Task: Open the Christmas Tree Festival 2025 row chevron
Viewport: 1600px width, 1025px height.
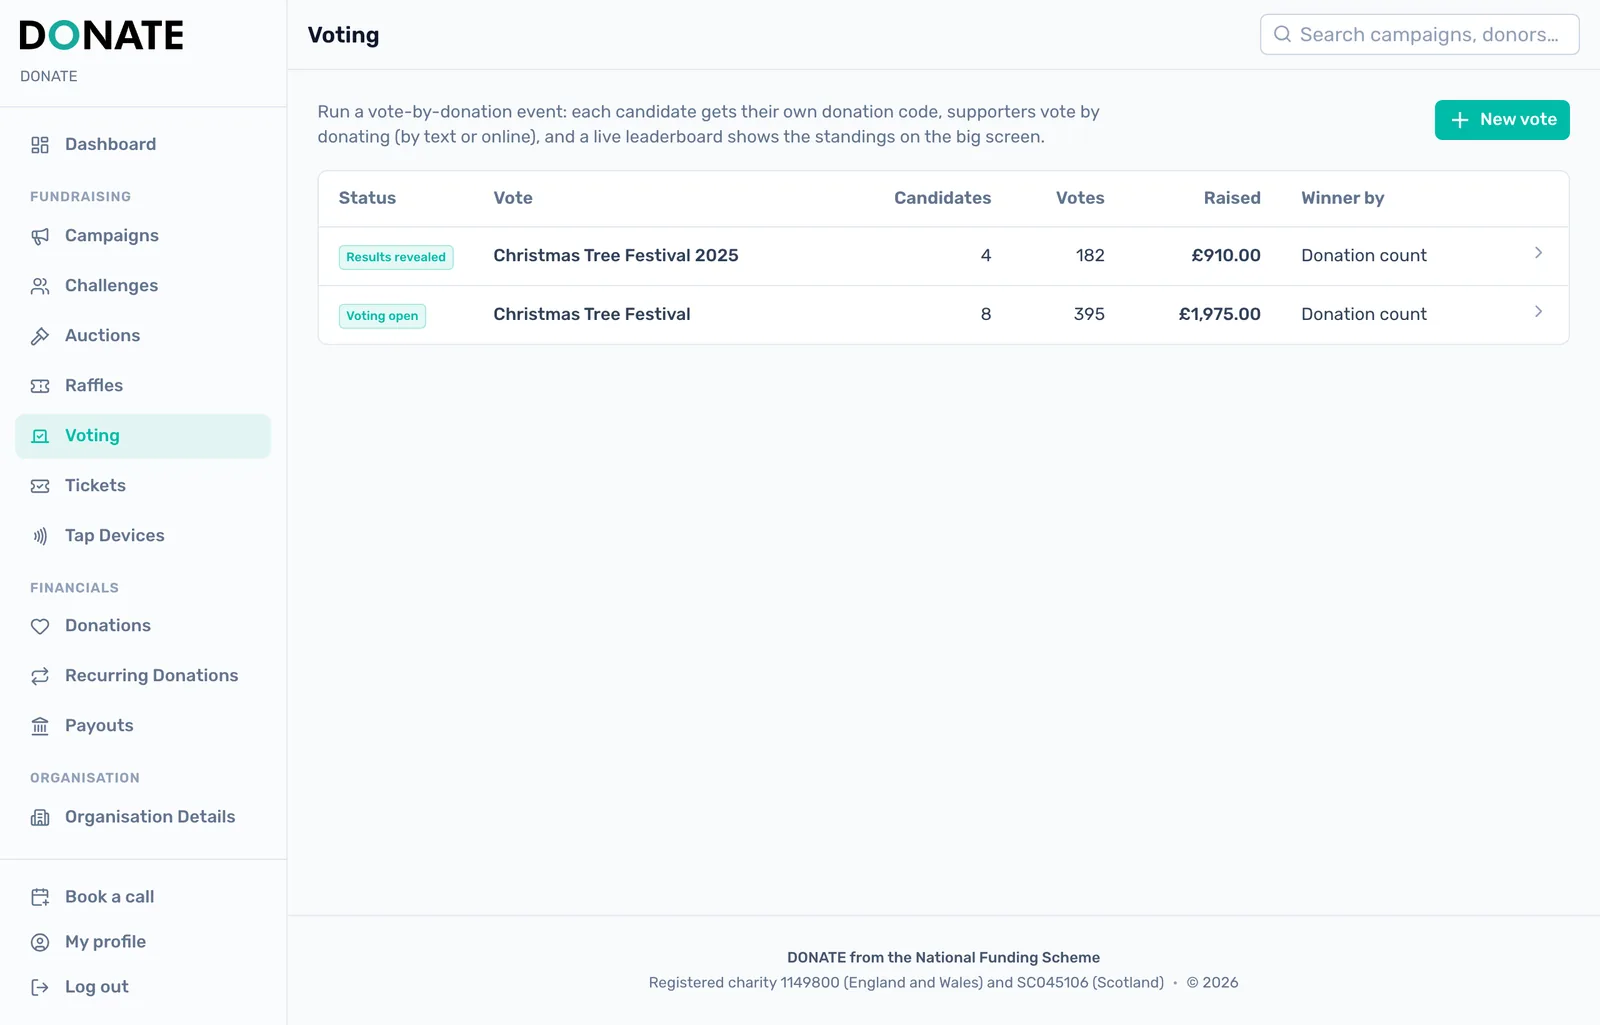Action: tap(1538, 253)
